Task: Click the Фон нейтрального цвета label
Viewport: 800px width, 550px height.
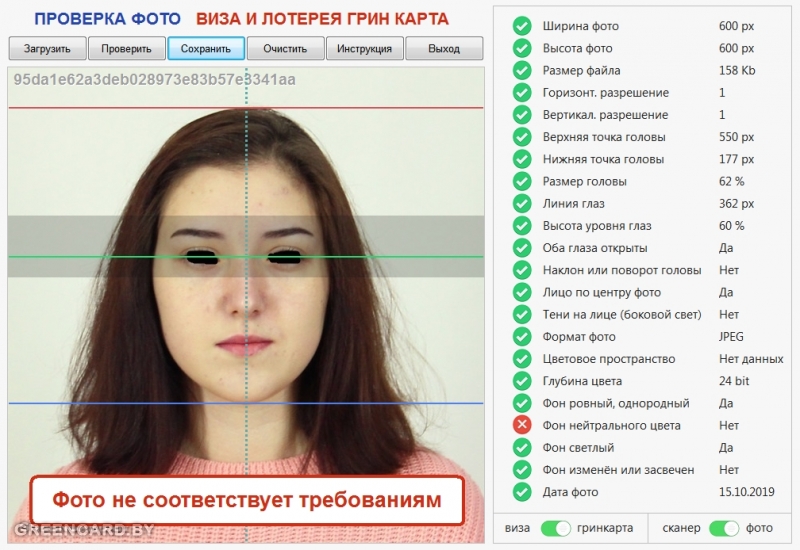Action: 611,426
